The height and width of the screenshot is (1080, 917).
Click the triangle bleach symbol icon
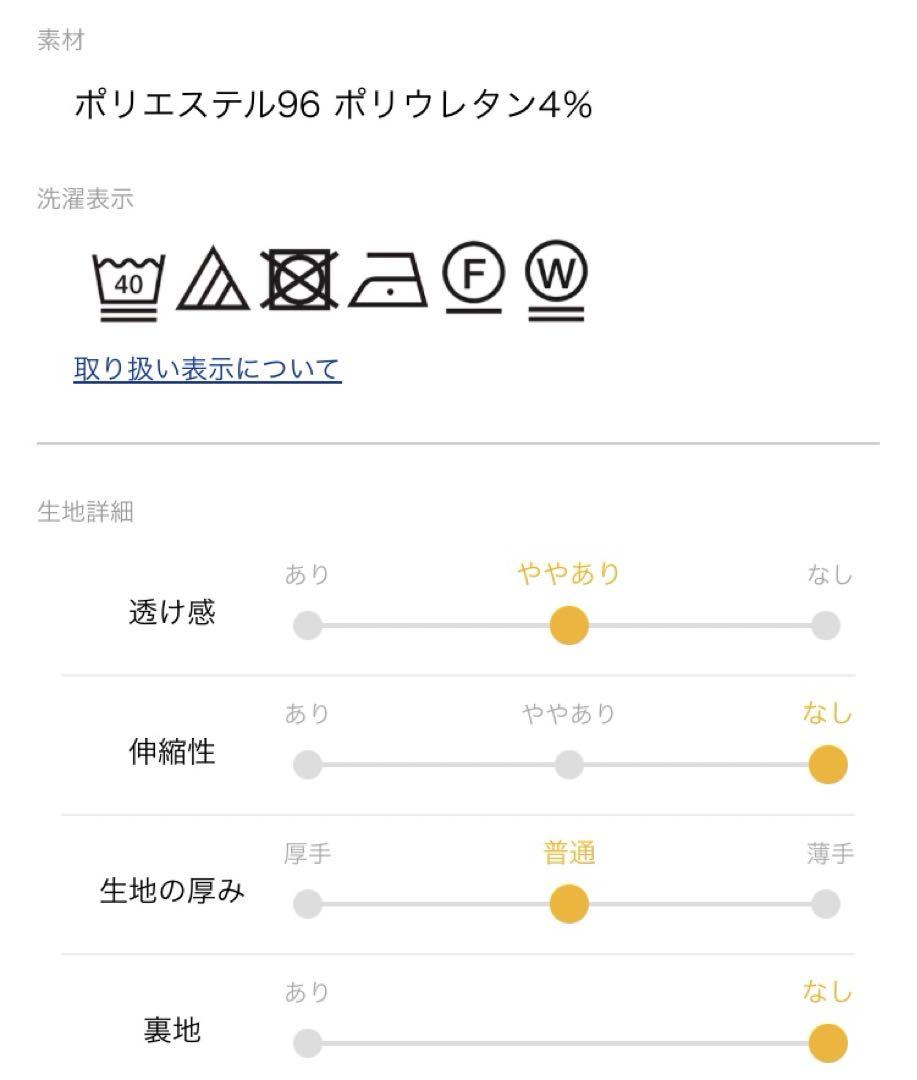click(213, 279)
